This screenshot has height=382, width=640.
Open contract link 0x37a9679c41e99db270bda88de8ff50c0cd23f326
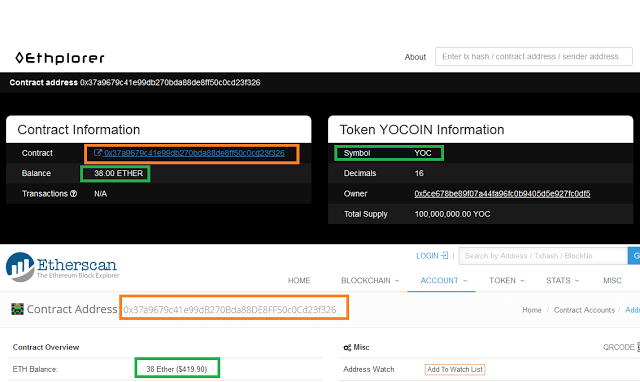point(194,153)
